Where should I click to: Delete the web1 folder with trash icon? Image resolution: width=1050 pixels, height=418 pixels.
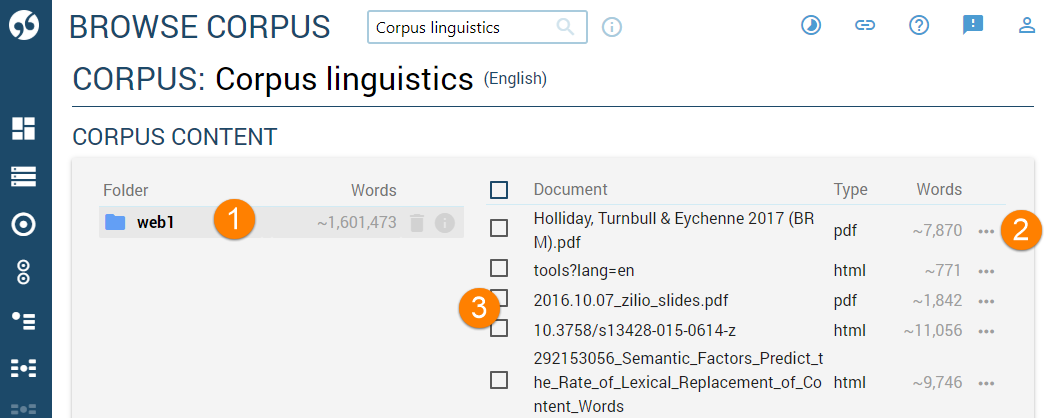[417, 222]
